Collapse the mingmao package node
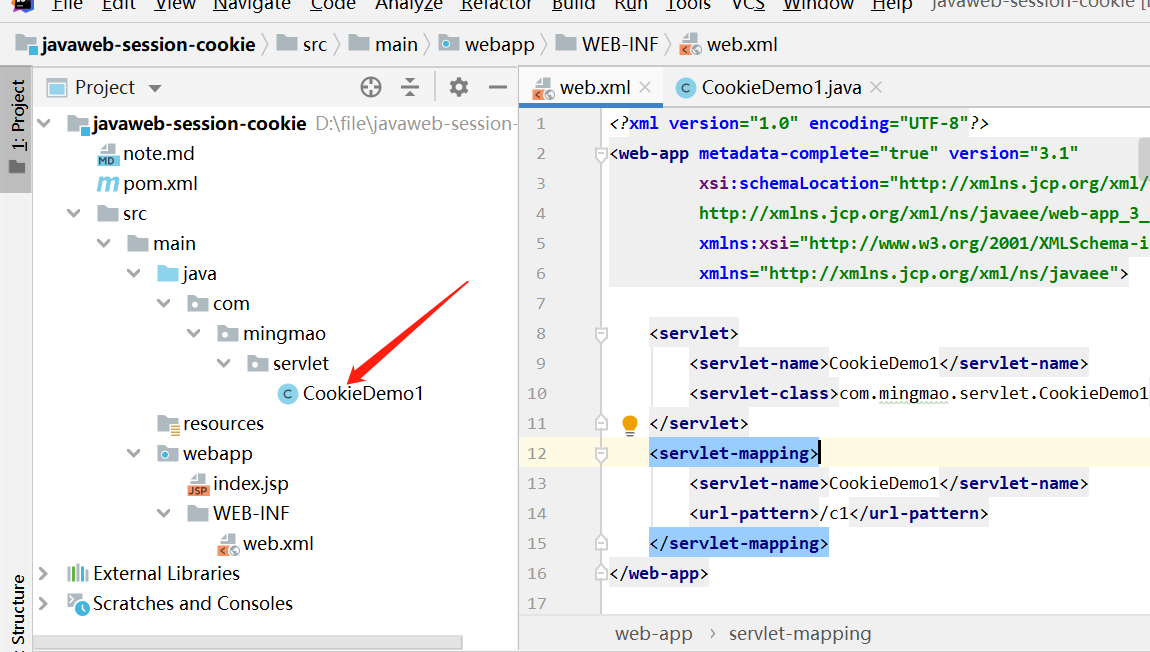The image size is (1150, 652). pyautogui.click(x=194, y=334)
